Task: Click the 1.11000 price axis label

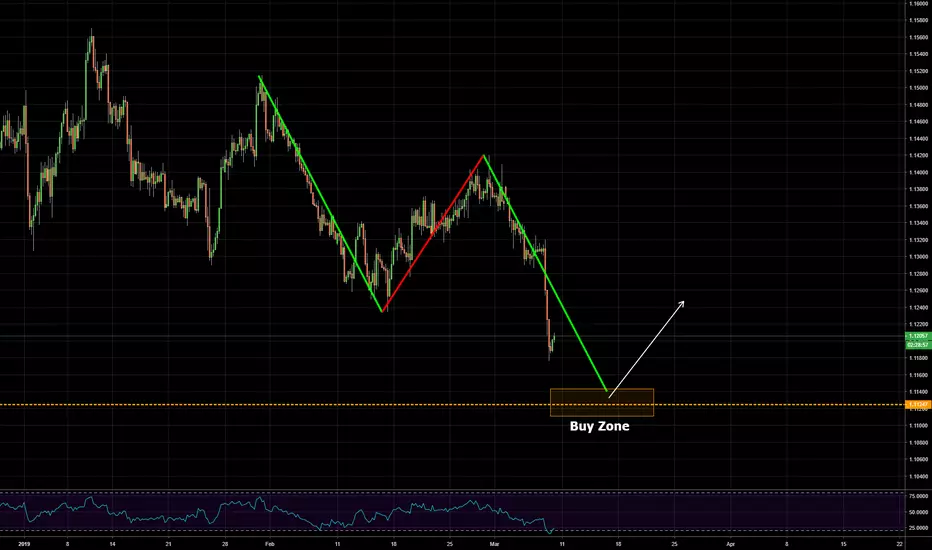Action: (918, 426)
